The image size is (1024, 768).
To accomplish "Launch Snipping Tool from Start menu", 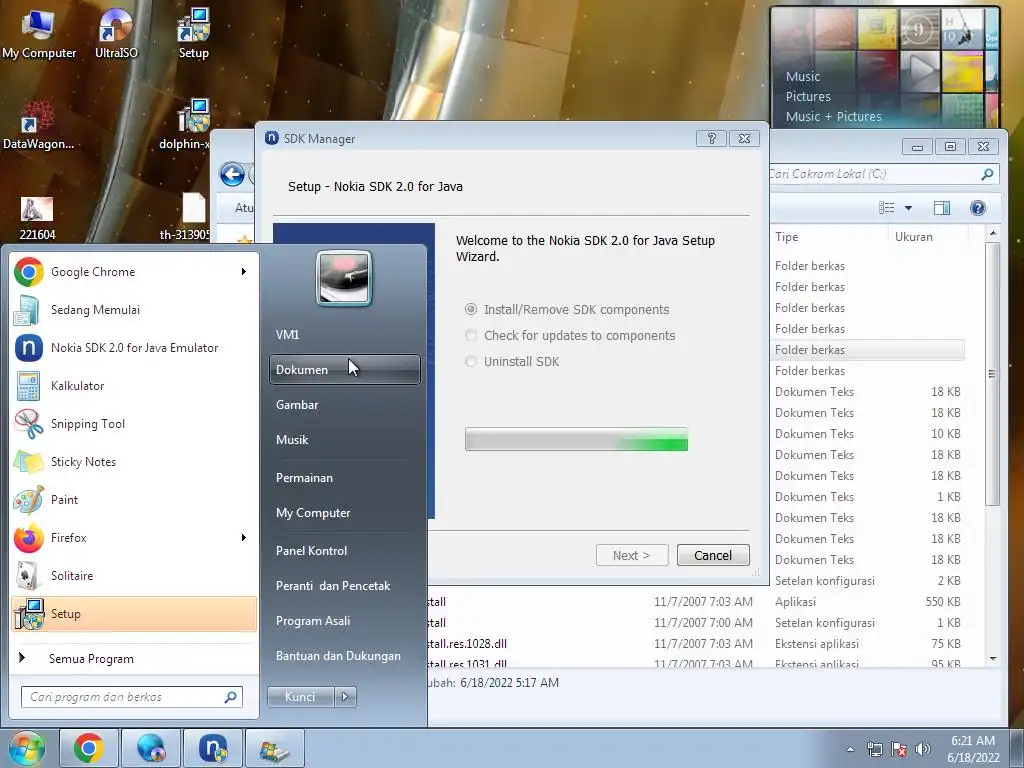I will pyautogui.click(x=134, y=423).
